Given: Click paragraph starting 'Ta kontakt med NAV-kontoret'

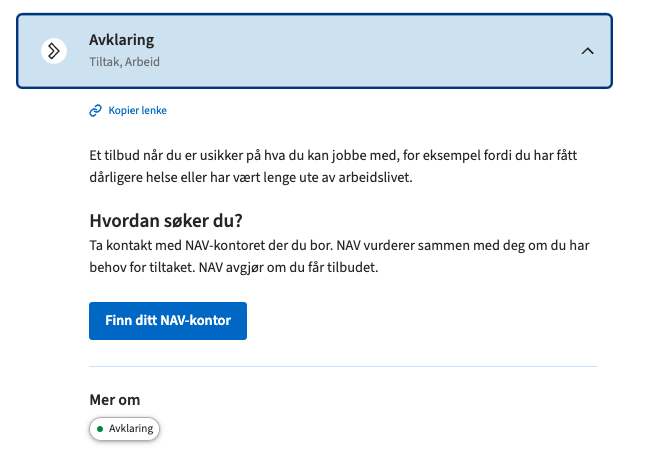Looking at the screenshot, I should [339, 256].
